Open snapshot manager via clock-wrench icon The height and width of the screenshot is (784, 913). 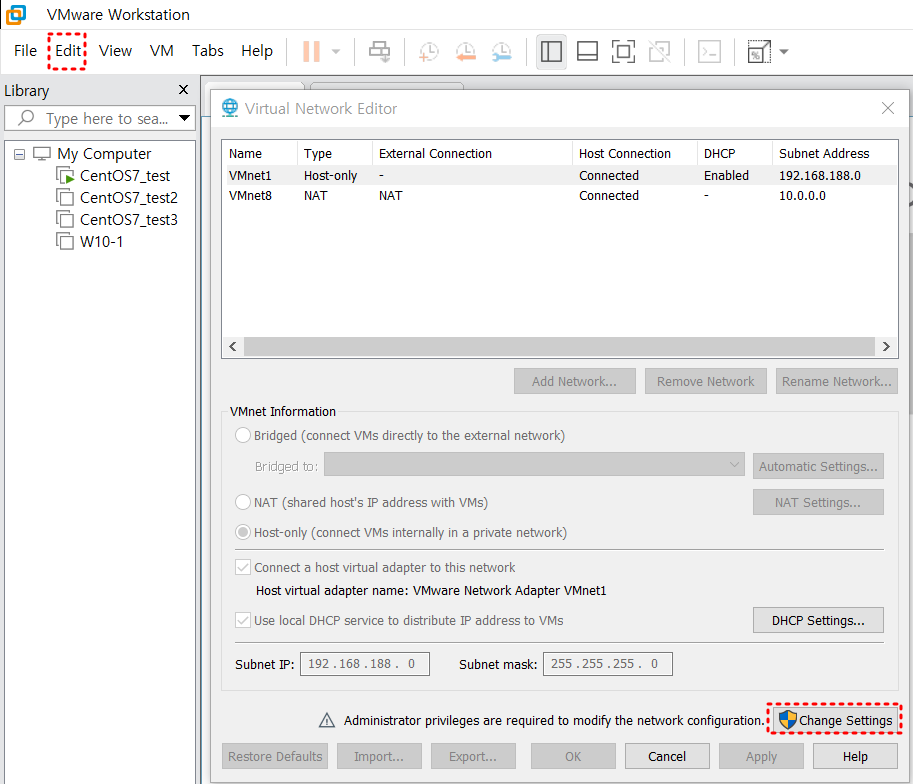pyautogui.click(x=501, y=51)
